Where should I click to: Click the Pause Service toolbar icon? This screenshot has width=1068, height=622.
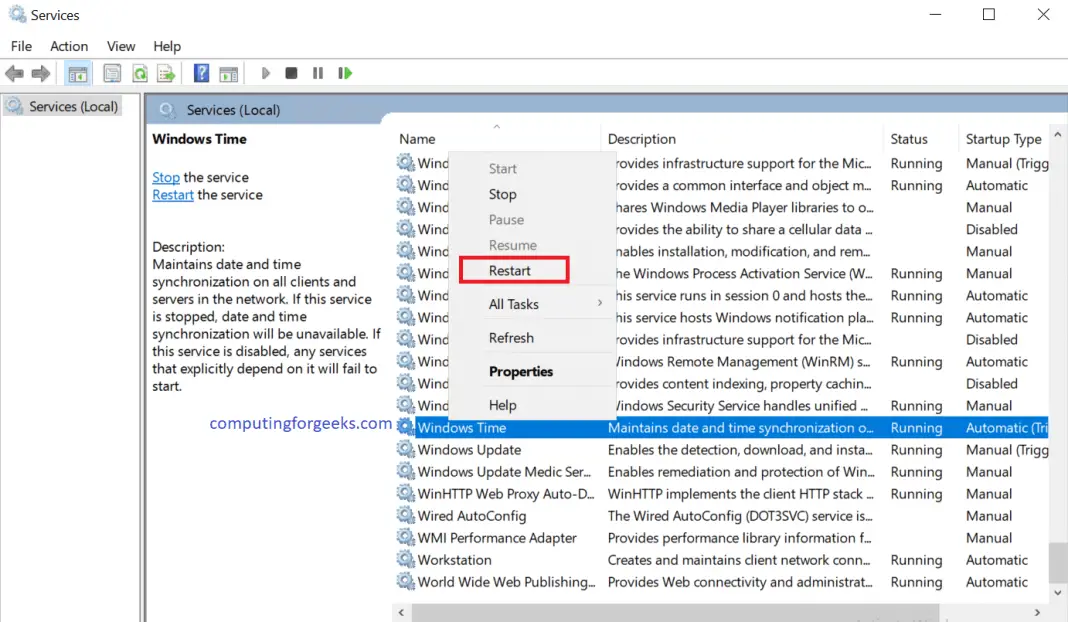317,73
